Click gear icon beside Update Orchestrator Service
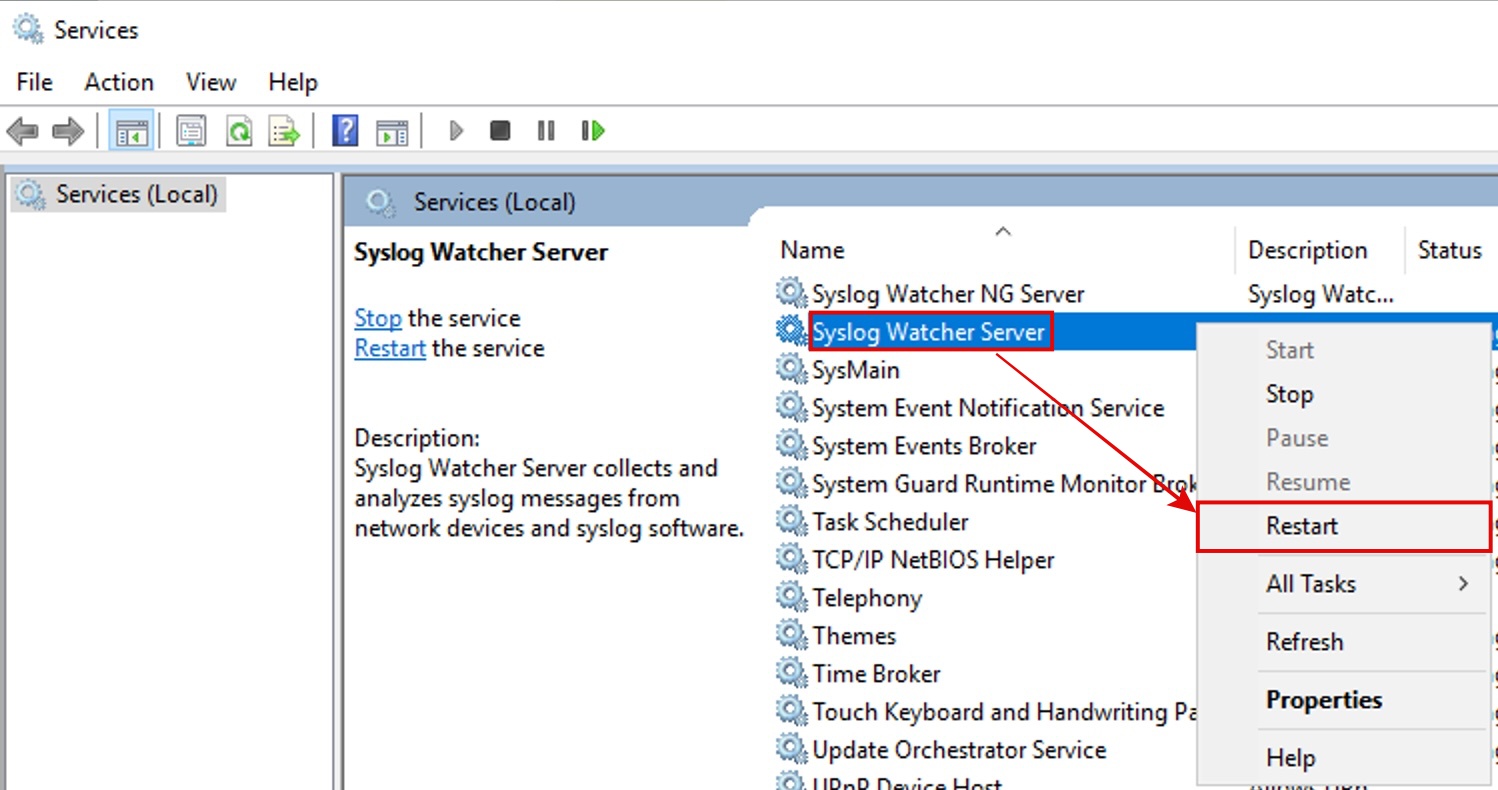Image resolution: width=1498 pixels, height=790 pixels. click(x=791, y=749)
